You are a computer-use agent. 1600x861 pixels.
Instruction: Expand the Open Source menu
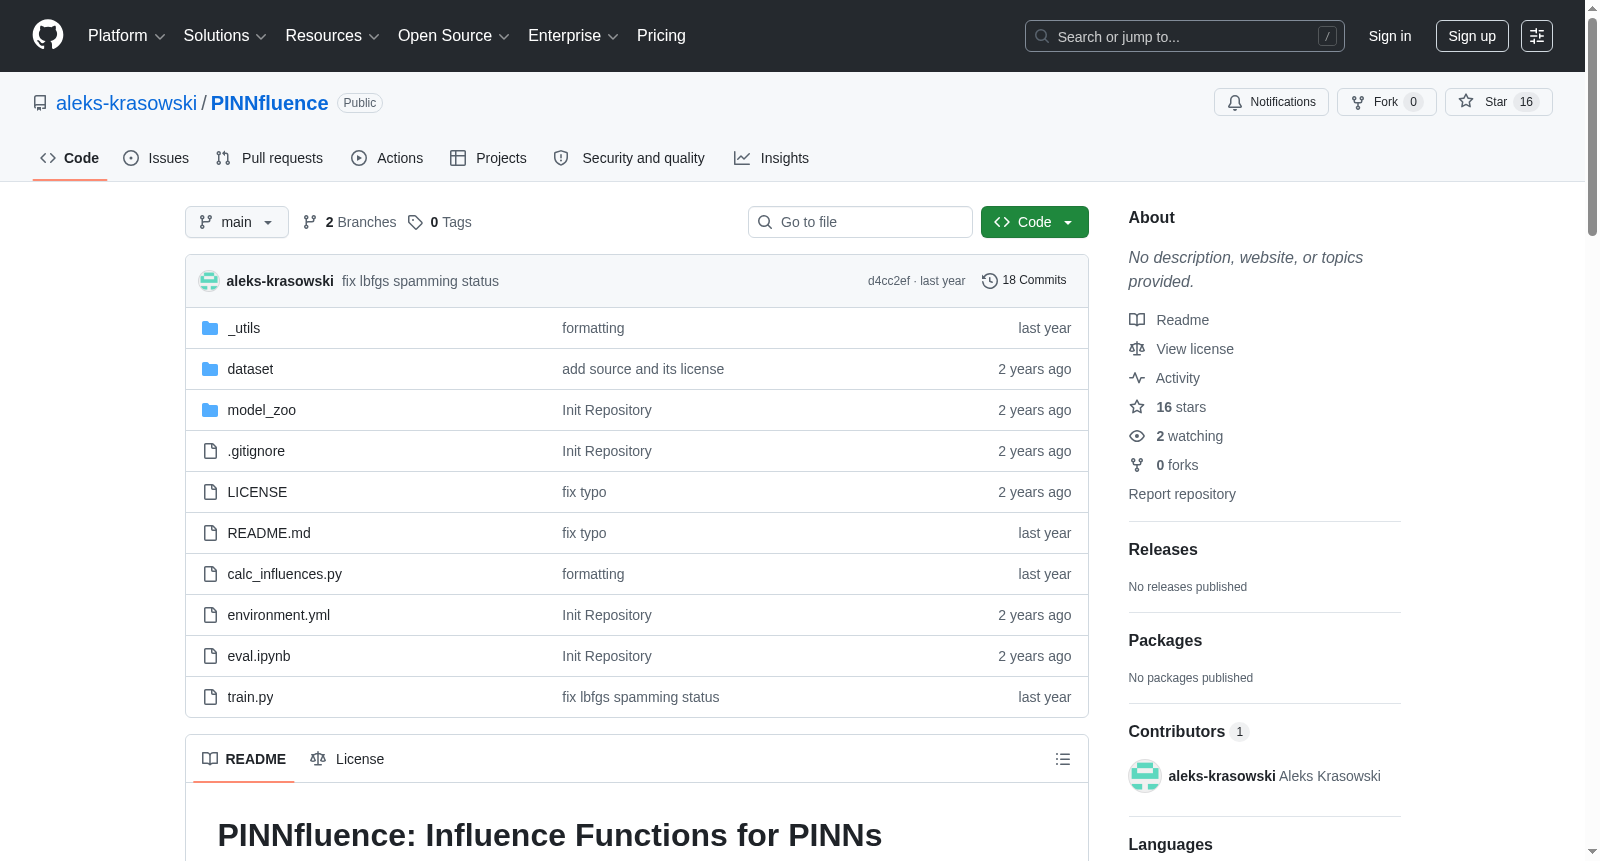[x=454, y=36]
